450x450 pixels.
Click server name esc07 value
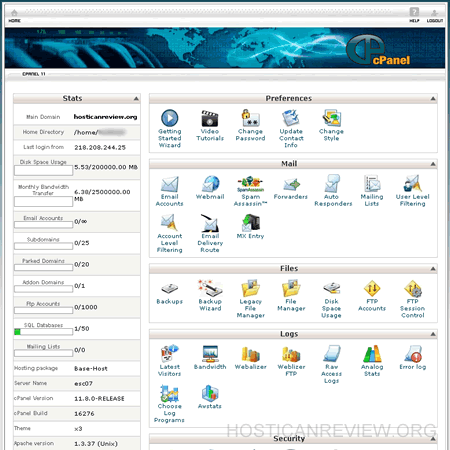point(83,384)
